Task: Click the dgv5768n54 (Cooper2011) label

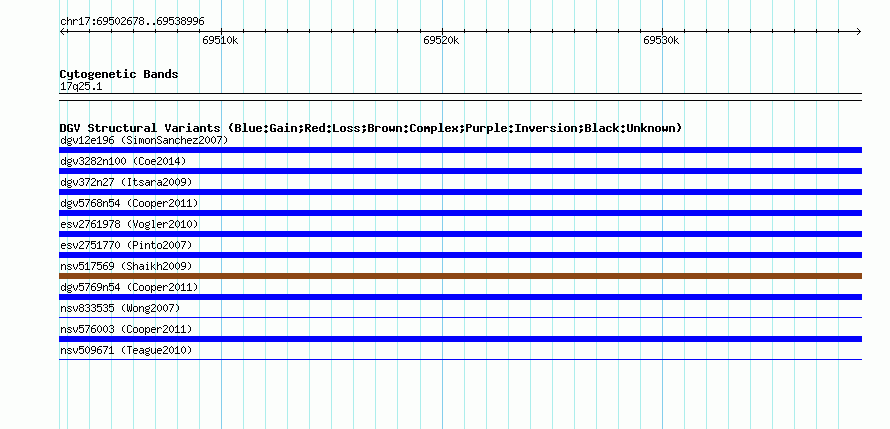Action: [129, 203]
